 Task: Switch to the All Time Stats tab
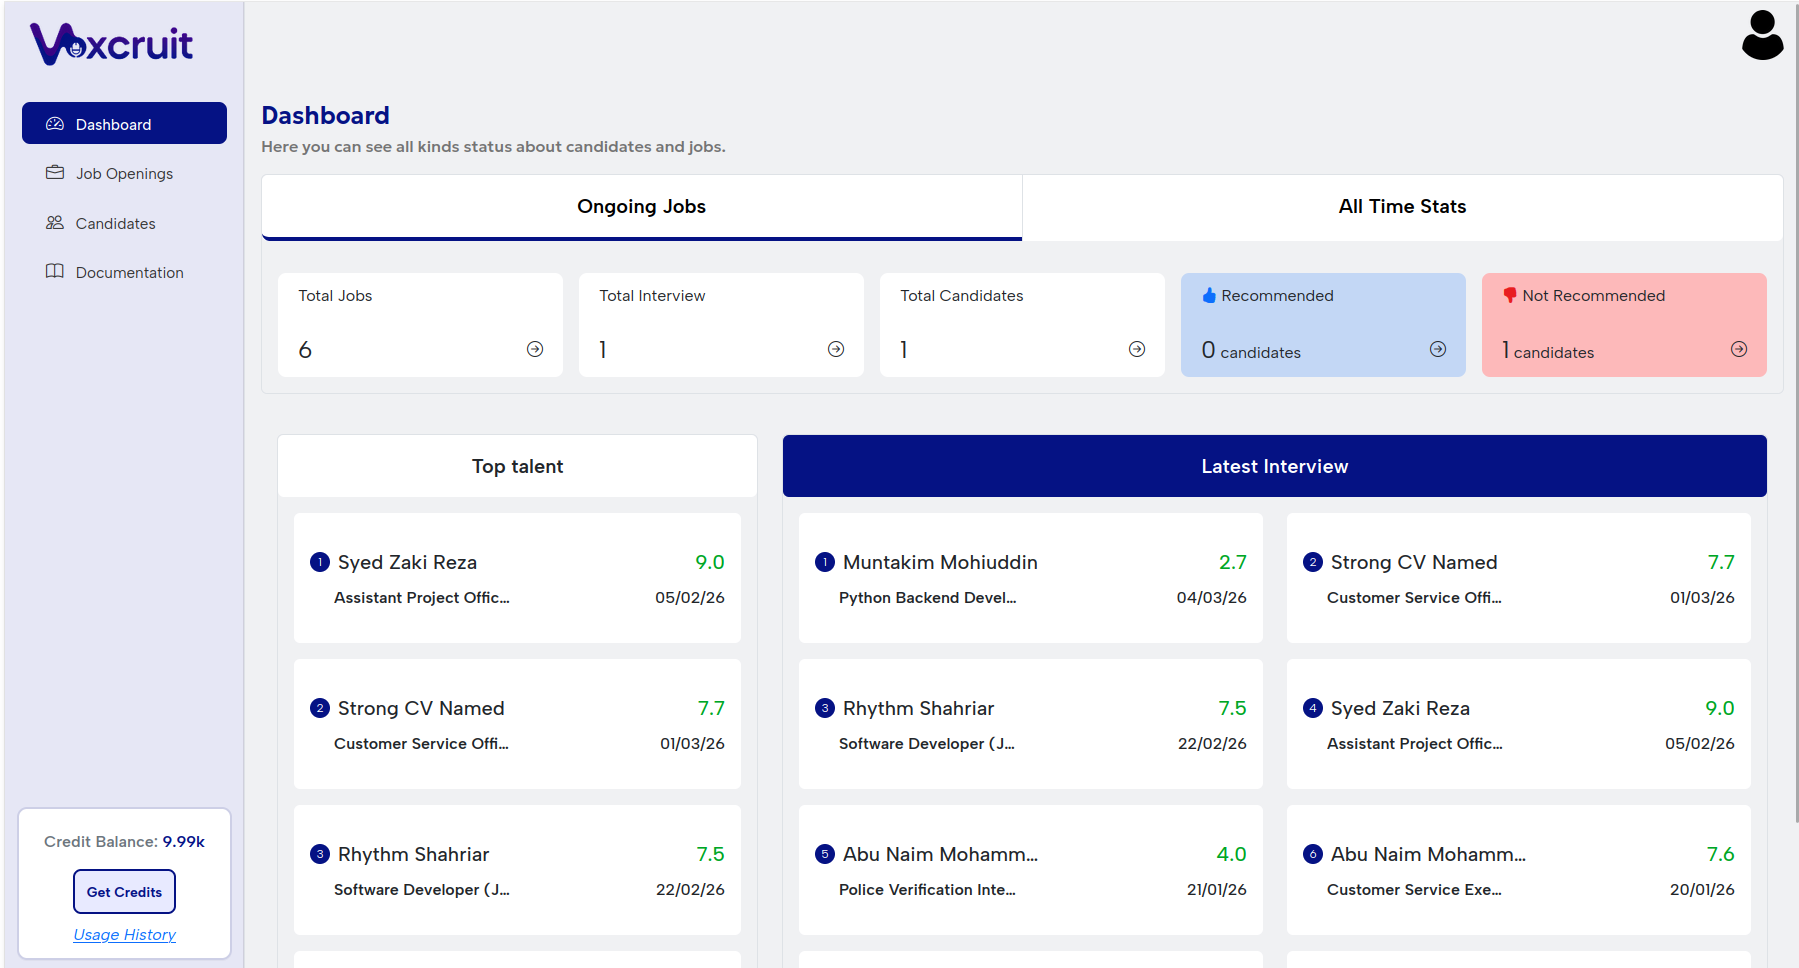[1402, 207]
